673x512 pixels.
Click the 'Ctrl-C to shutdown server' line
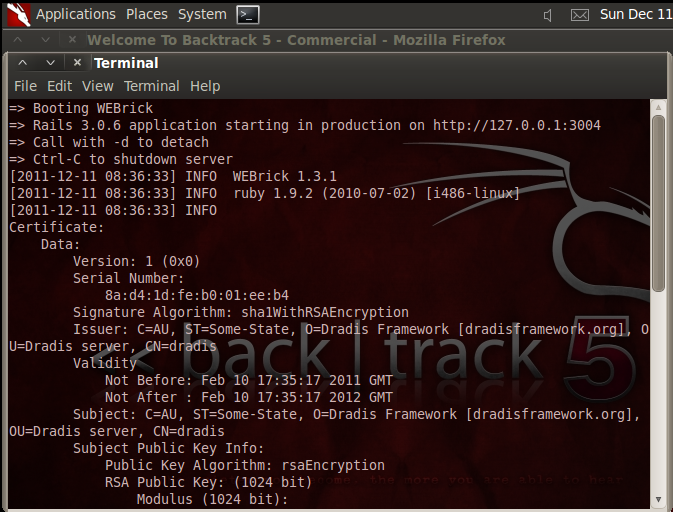tap(121, 159)
